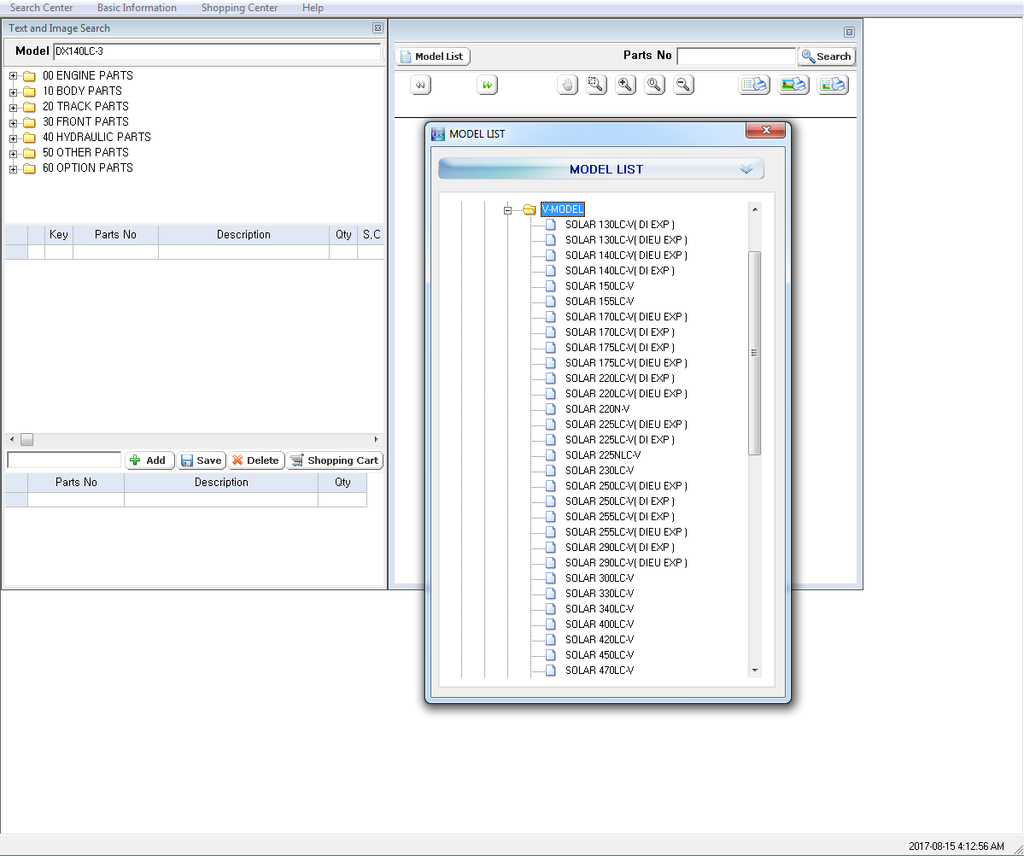Close the Text and Image Search panel
The width and height of the screenshot is (1024, 856).
click(x=377, y=28)
